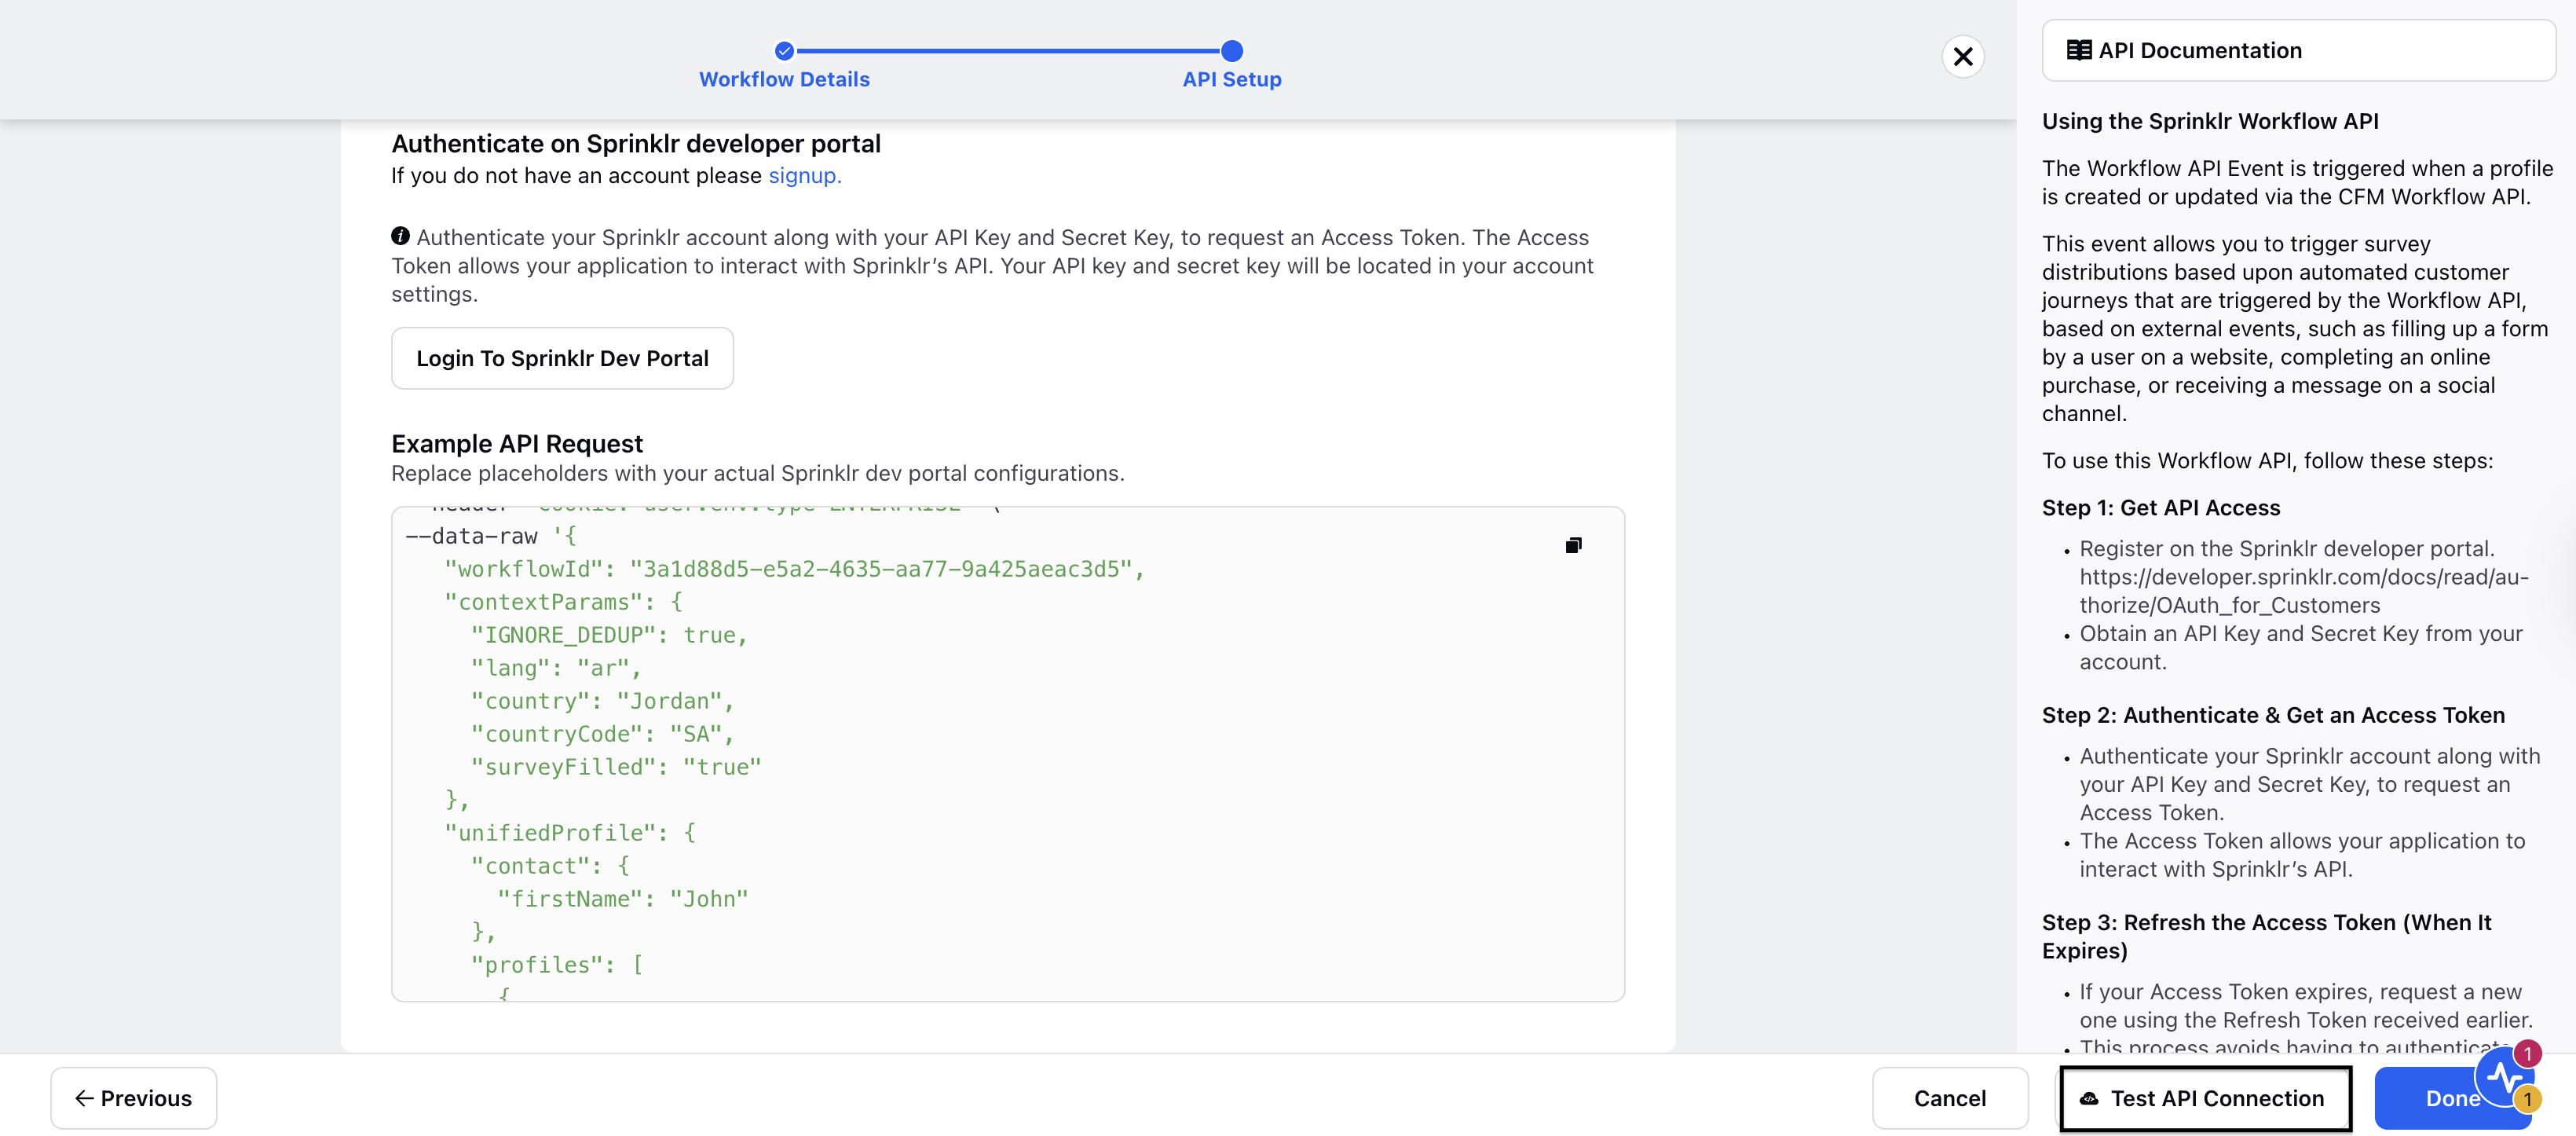Click the "firstName": "John" line

coord(622,899)
